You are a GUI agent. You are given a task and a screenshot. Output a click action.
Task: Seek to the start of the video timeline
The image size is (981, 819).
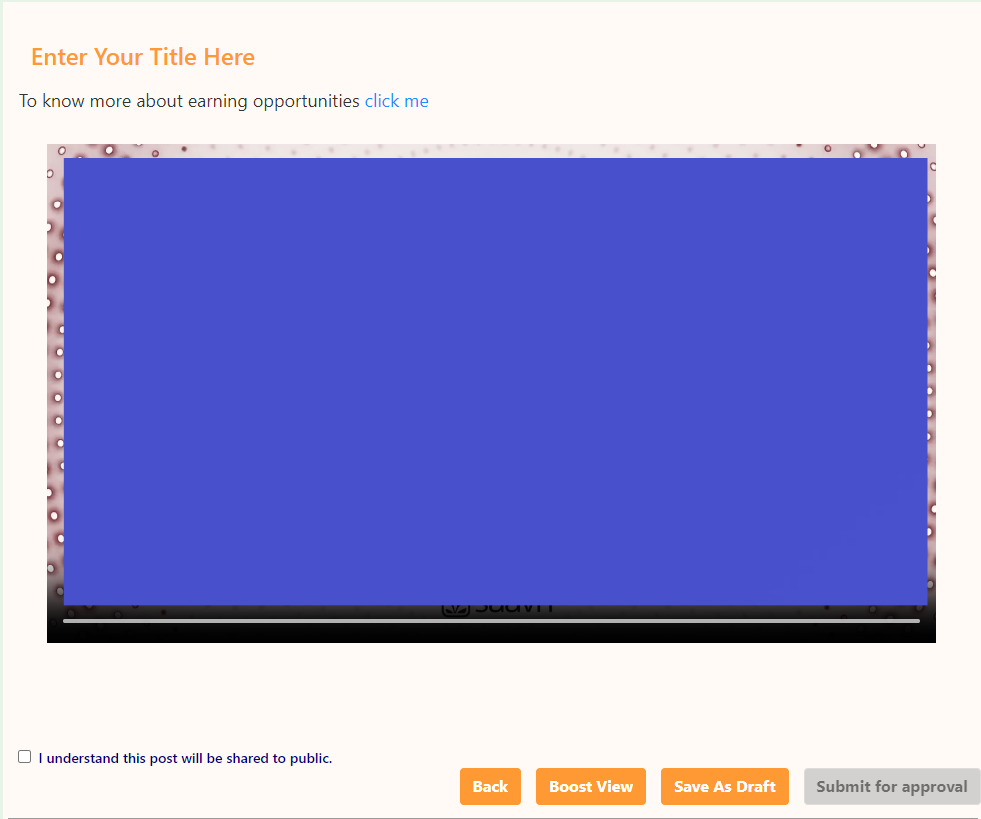click(65, 621)
